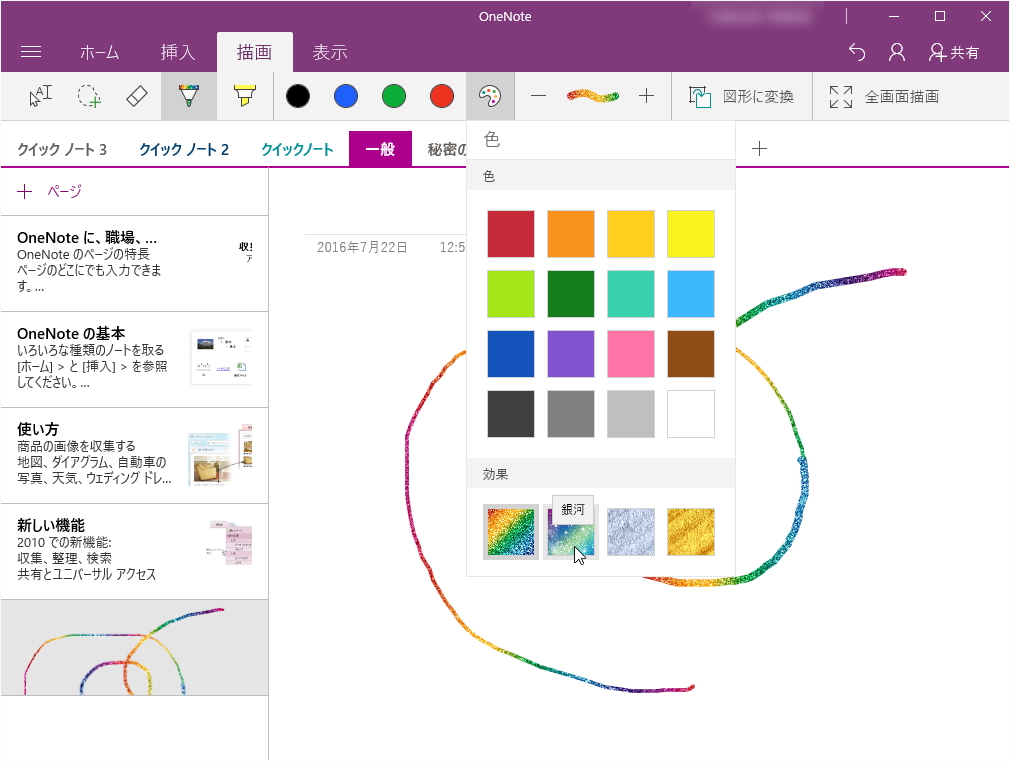Select the lasso selection tool

tap(88, 96)
